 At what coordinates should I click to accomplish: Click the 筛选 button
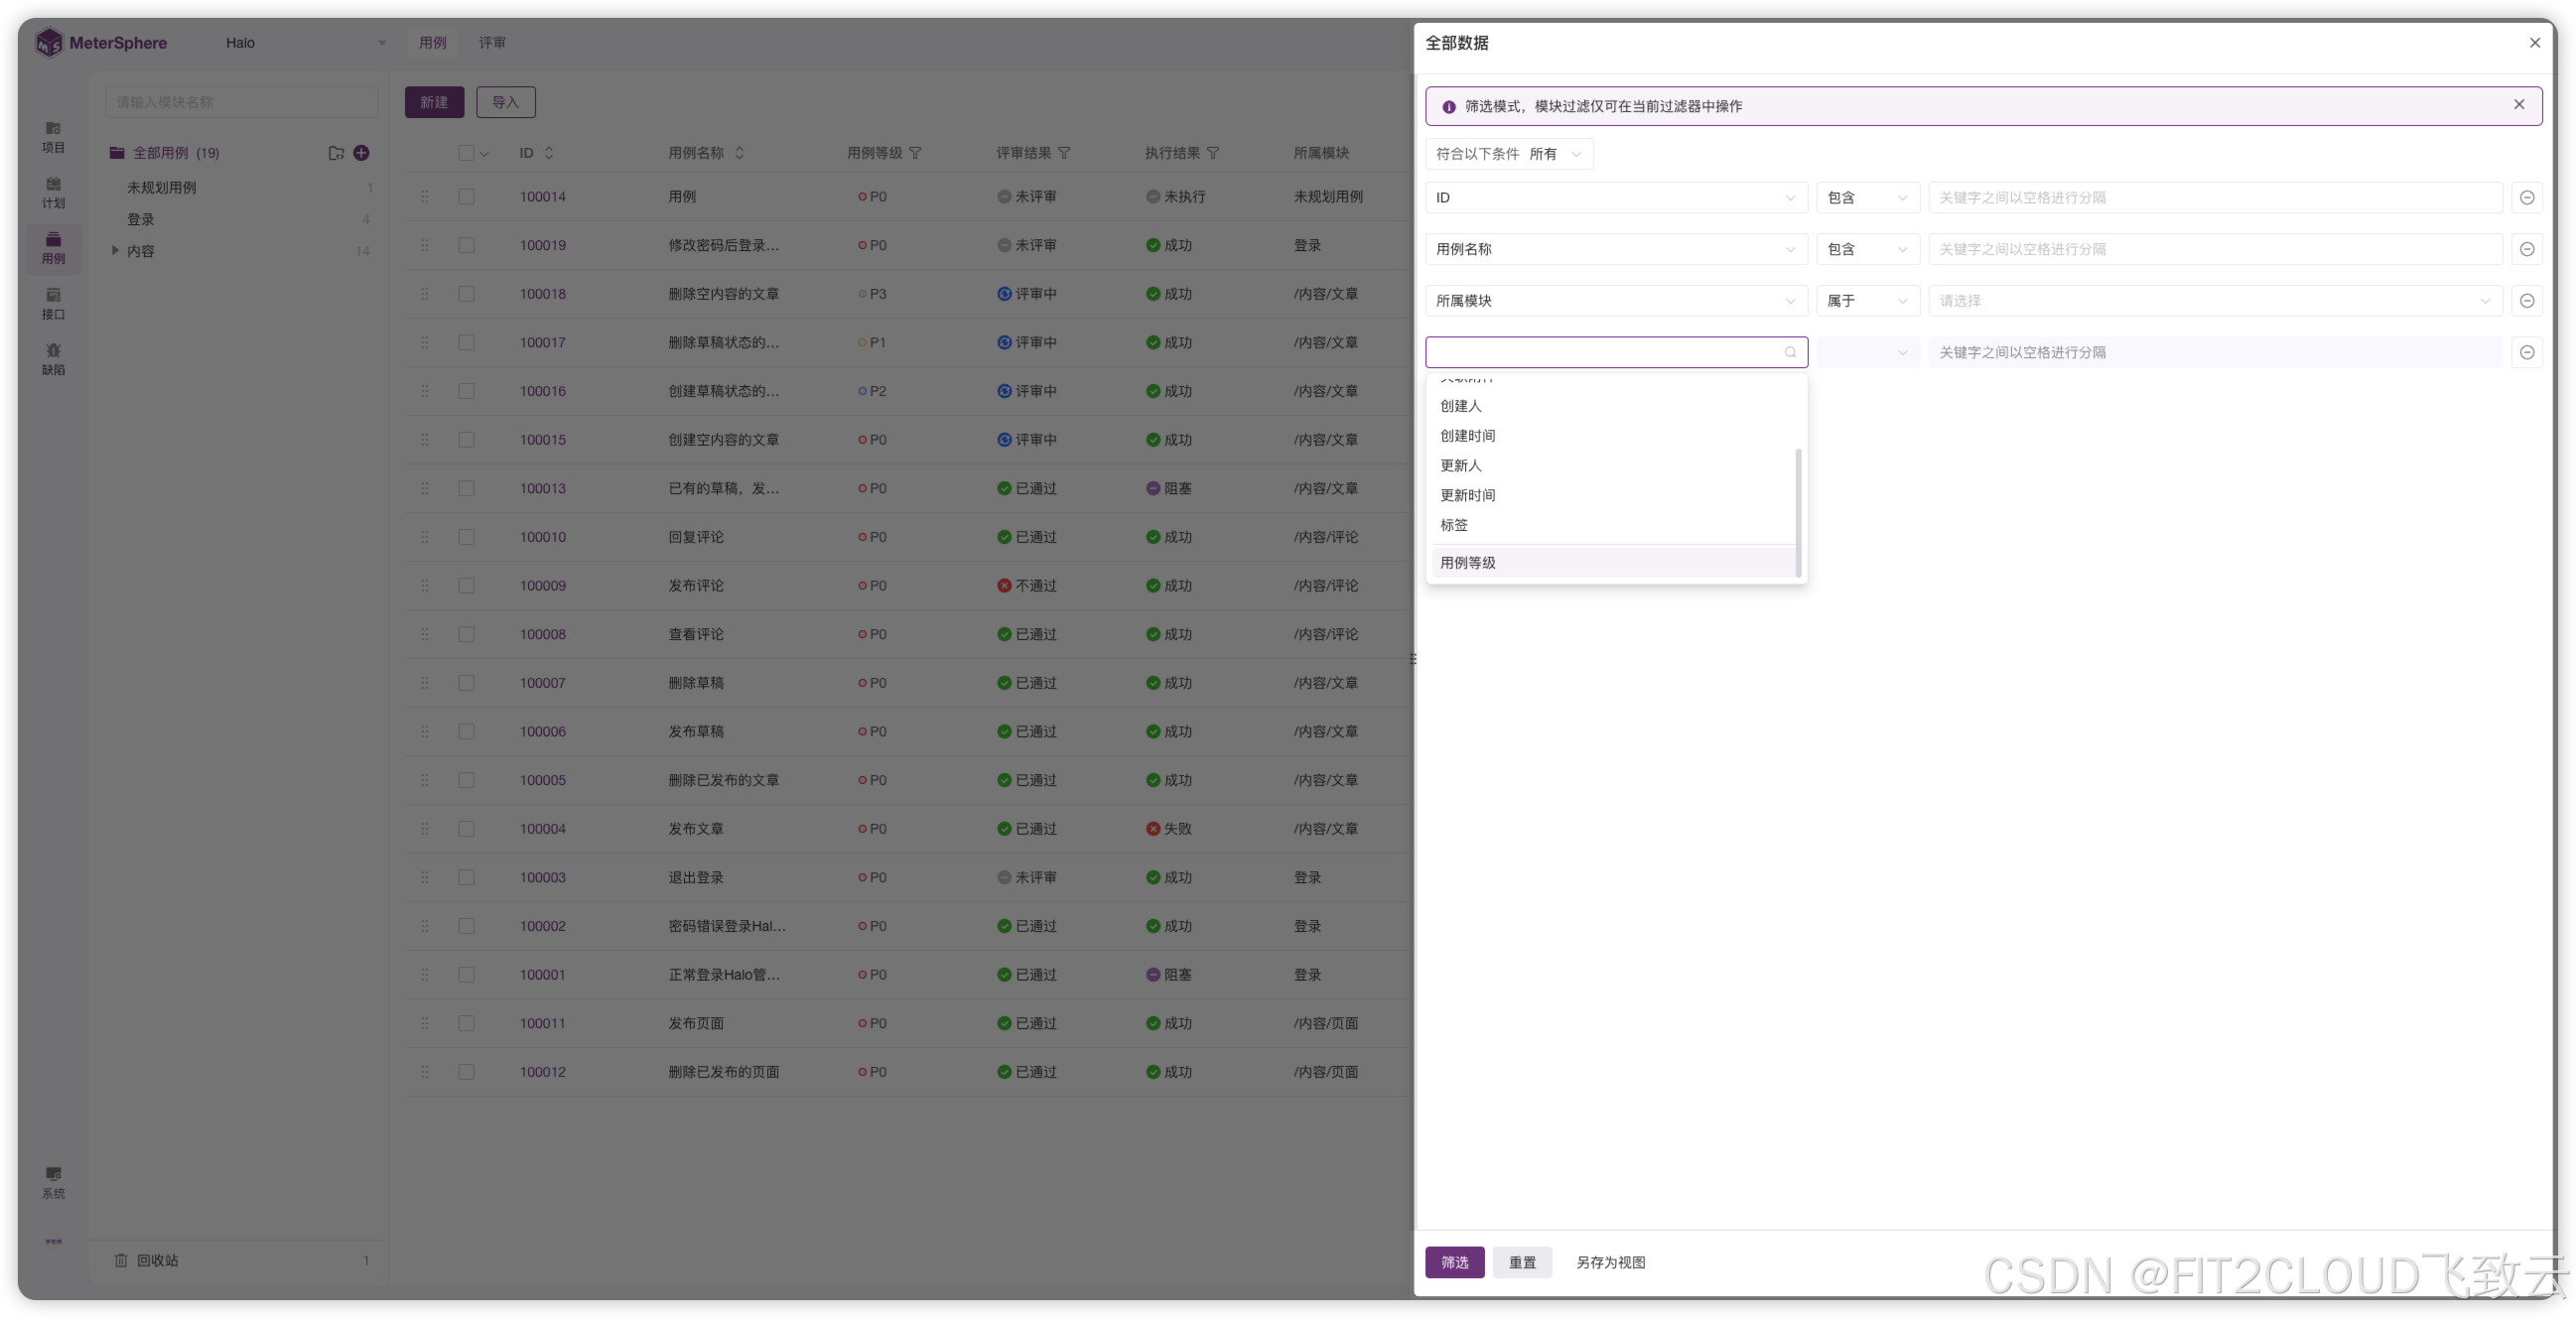(1454, 1262)
